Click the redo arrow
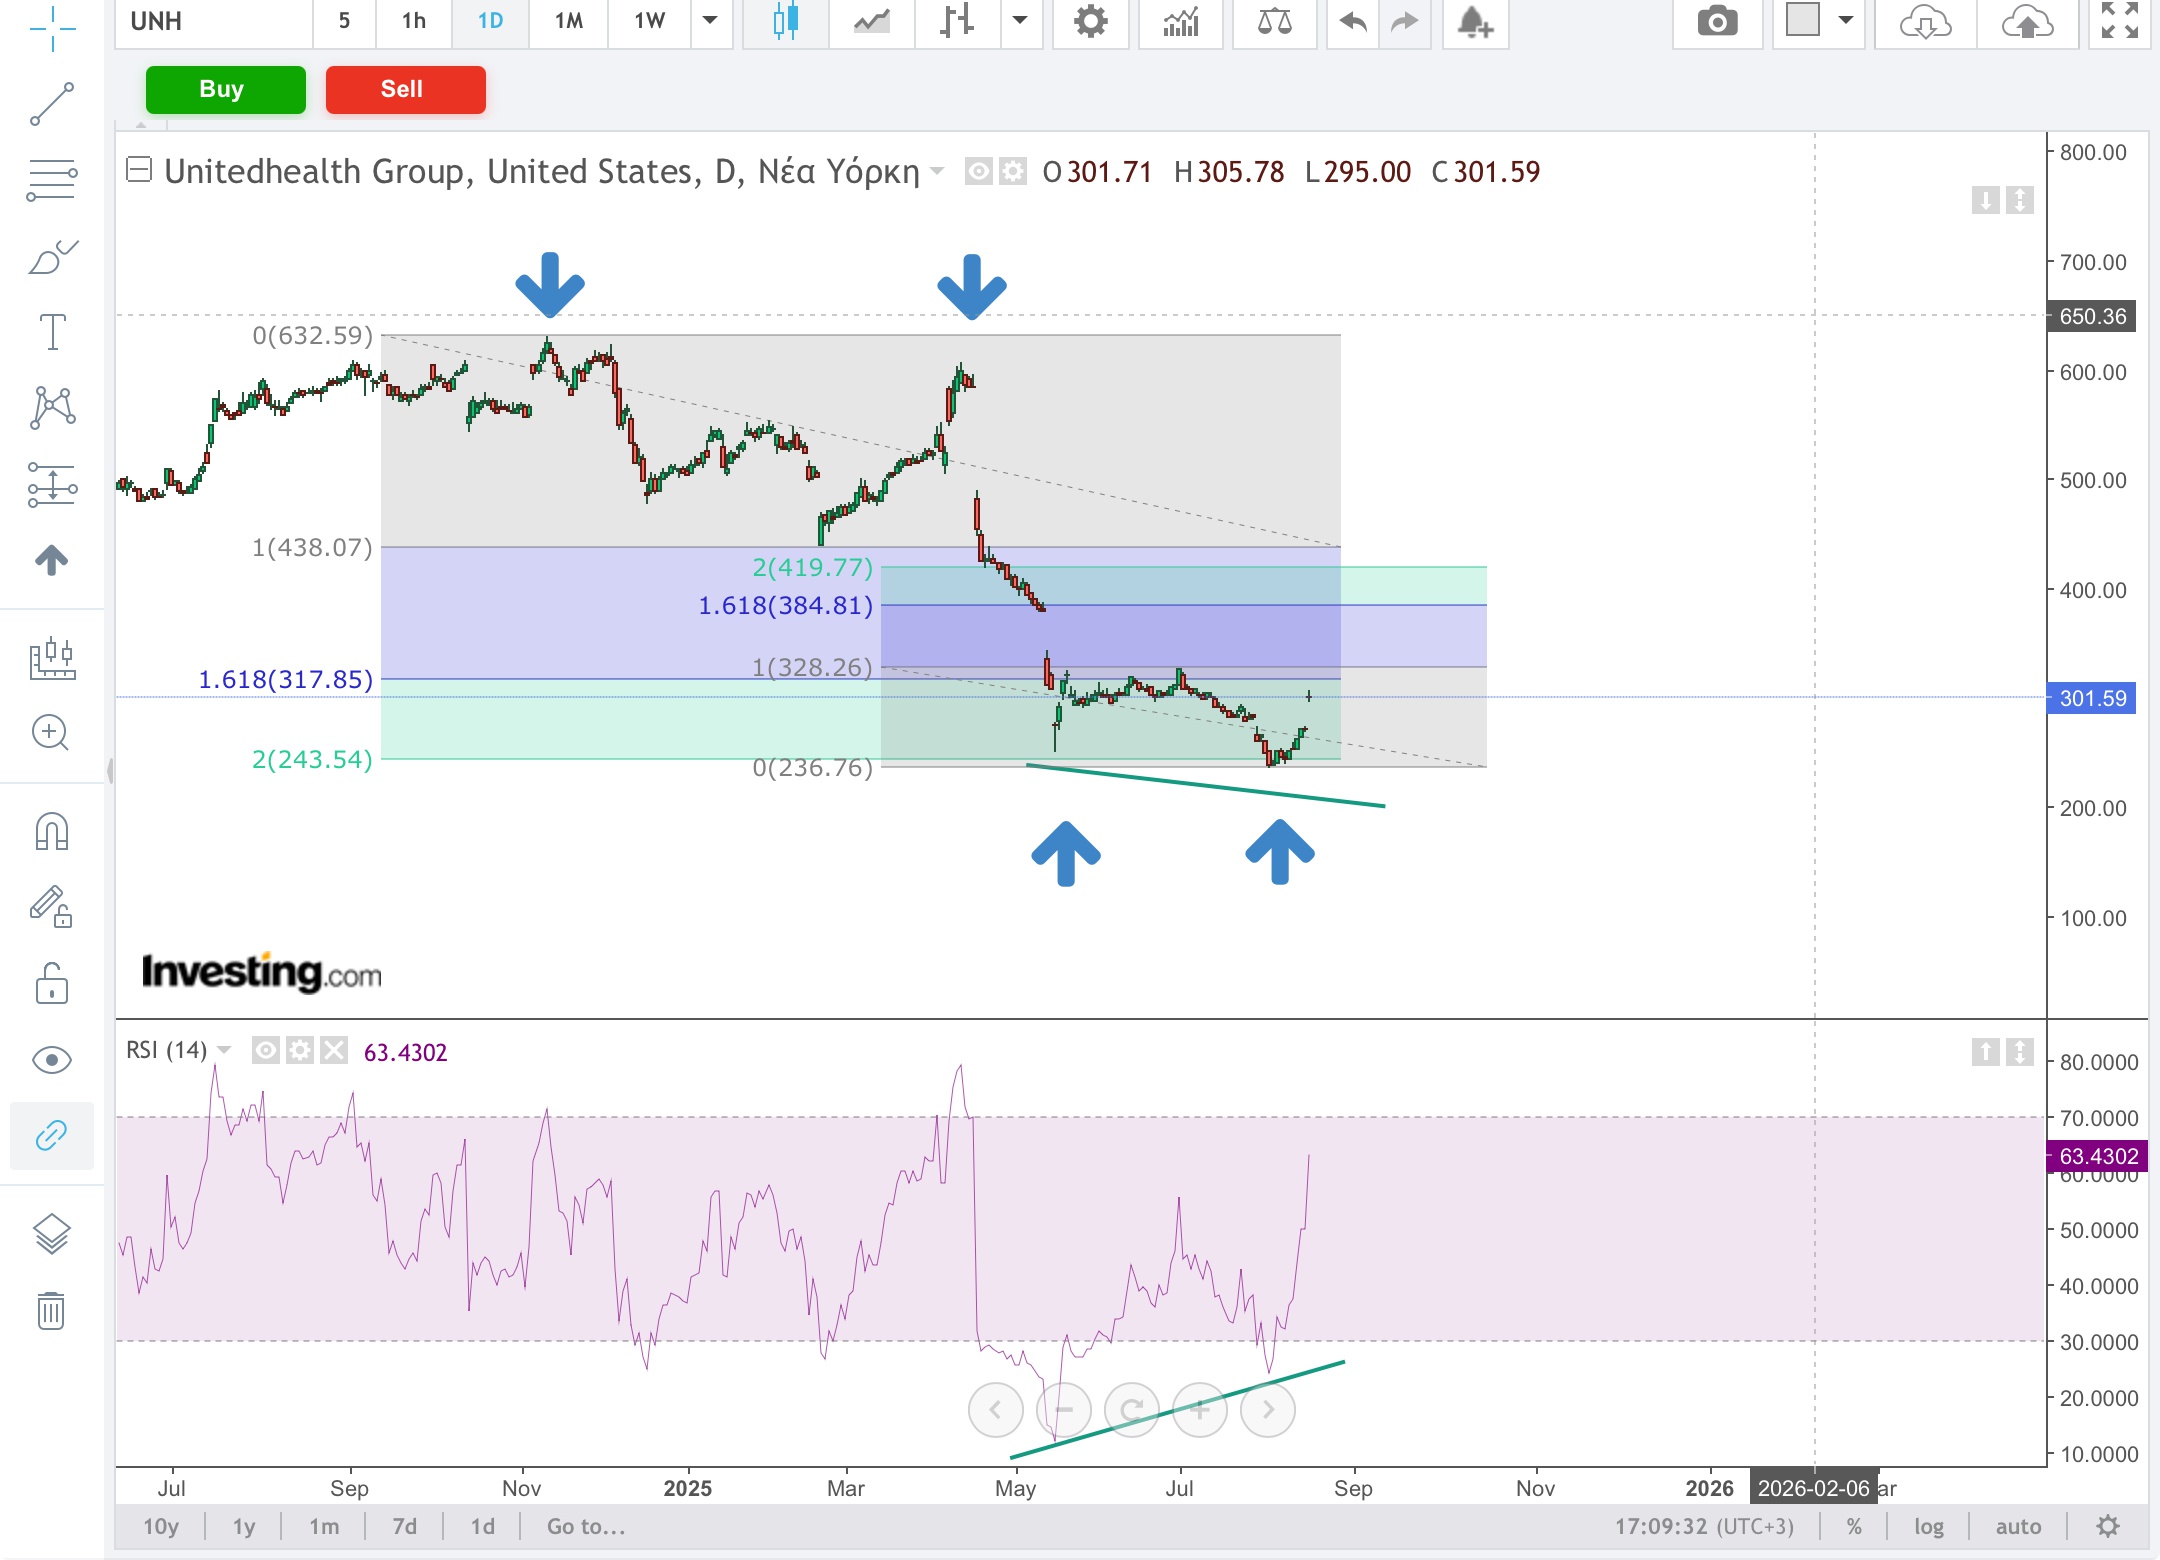Screen dimensions: 2160x1560 (1405, 21)
